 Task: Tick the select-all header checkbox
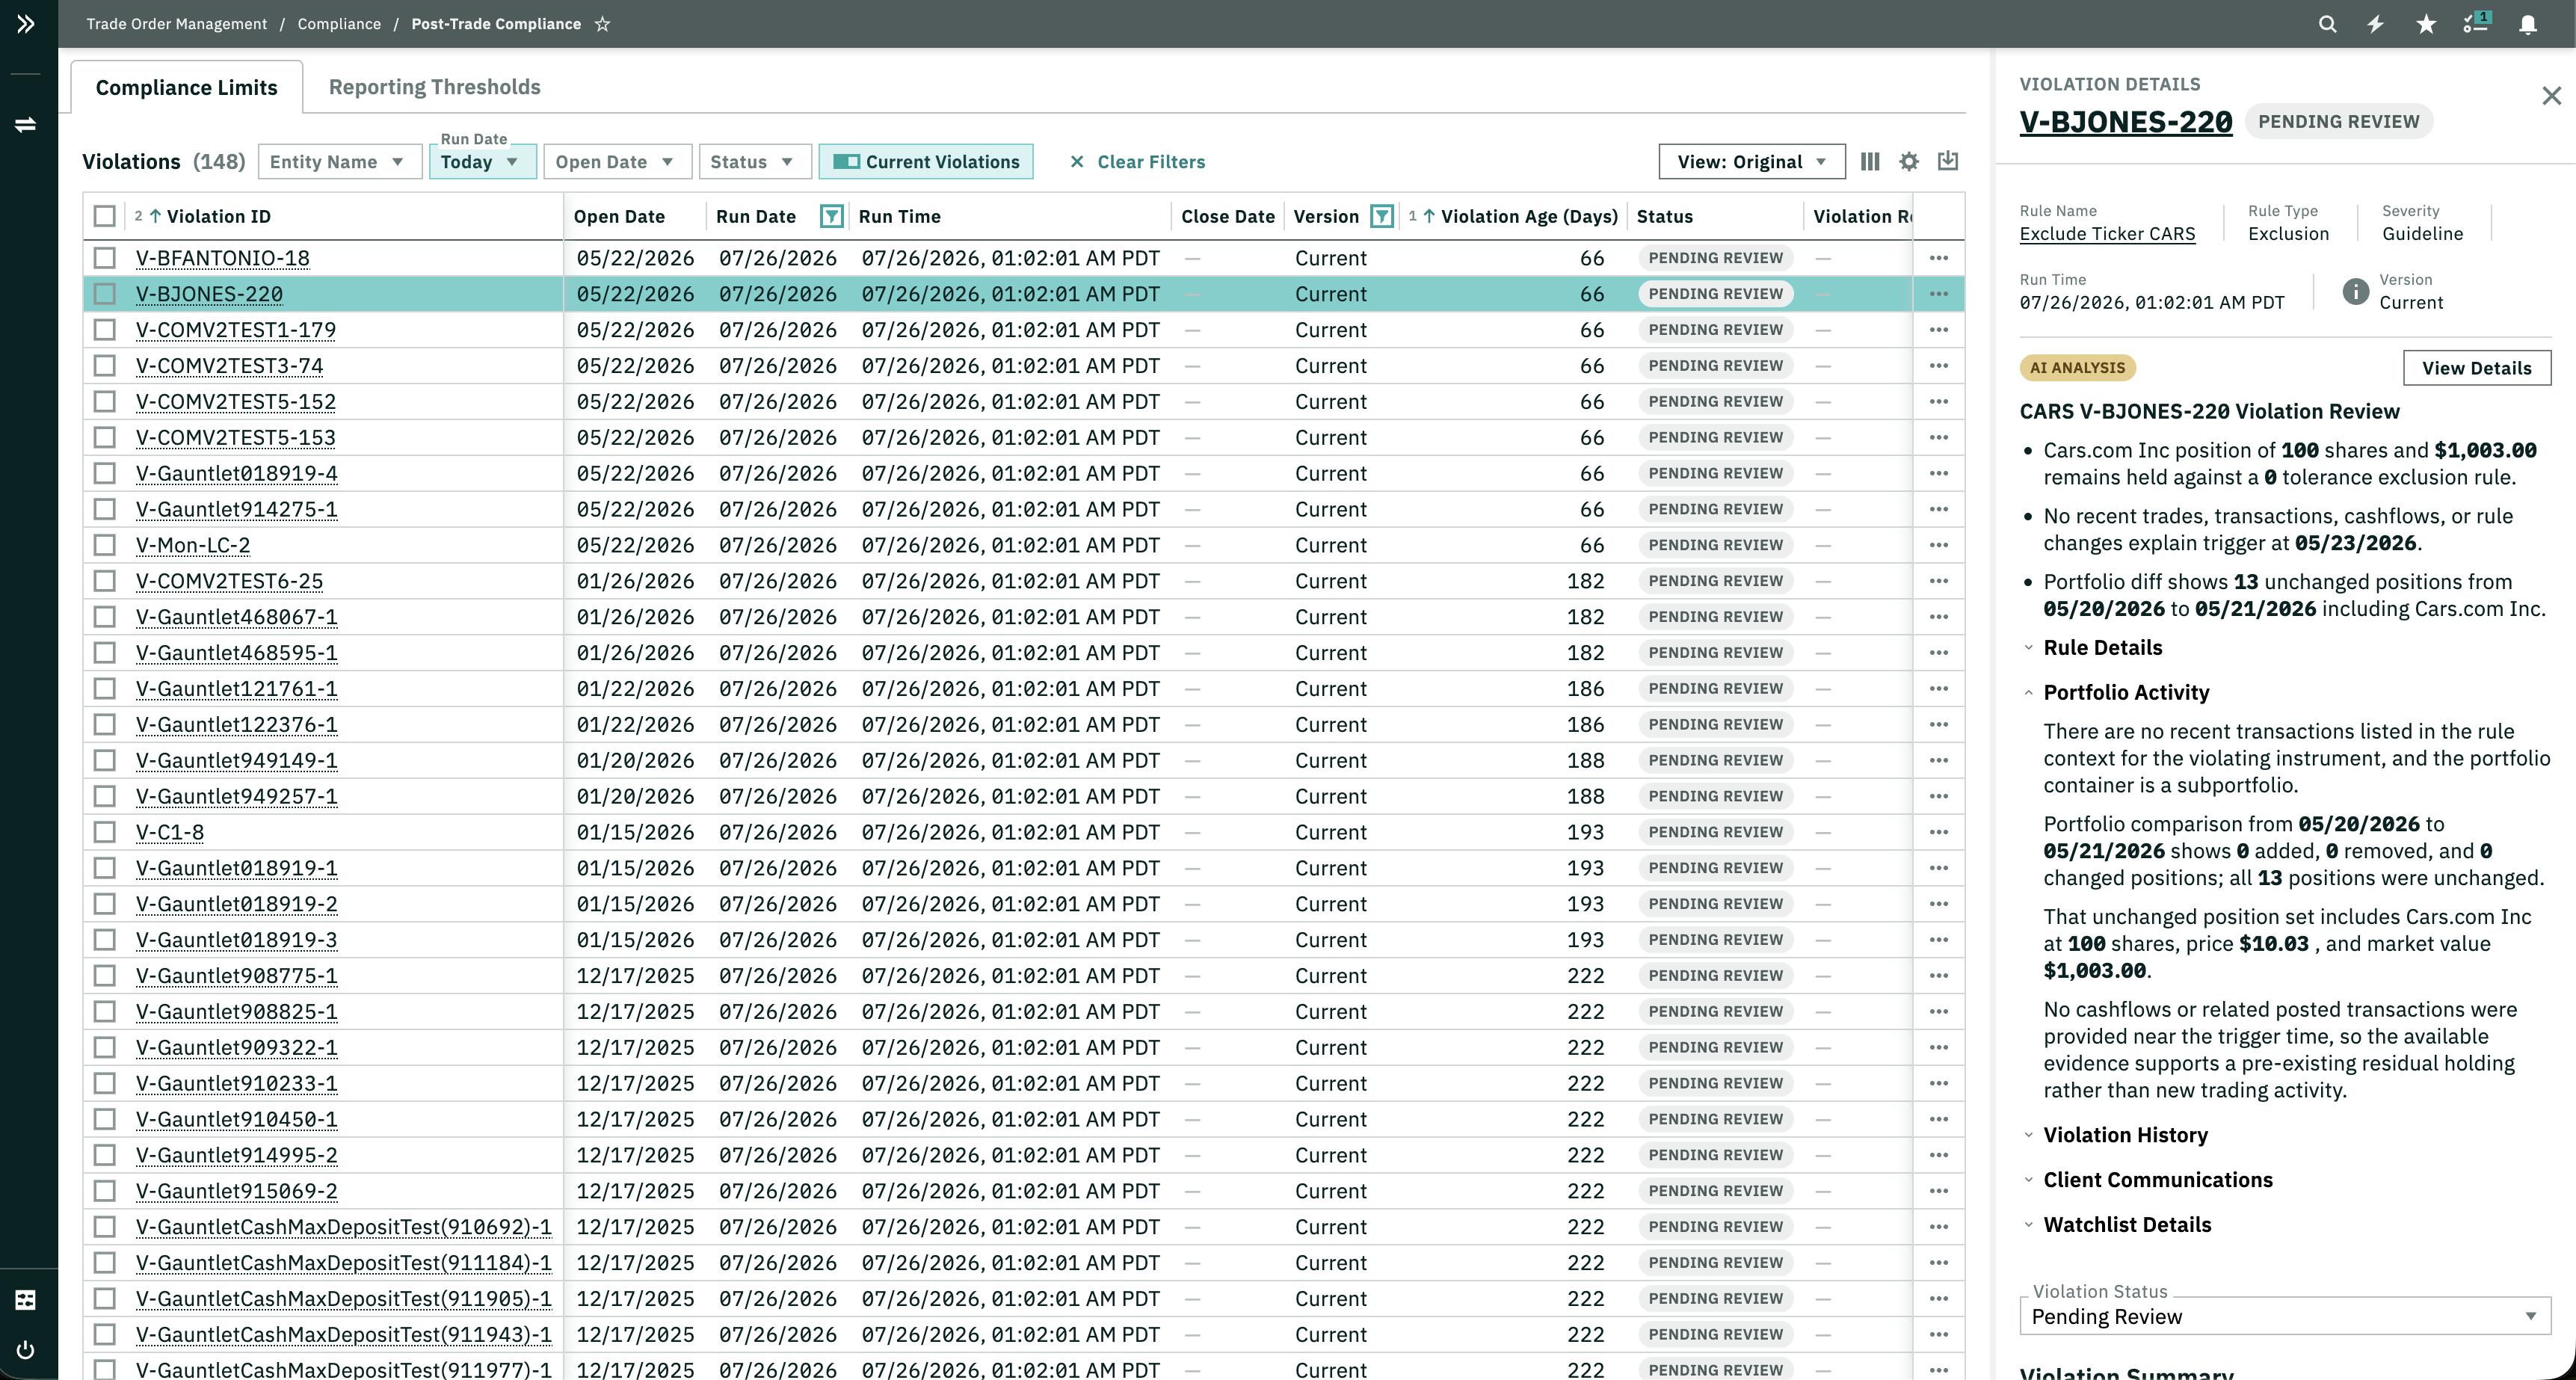point(105,216)
